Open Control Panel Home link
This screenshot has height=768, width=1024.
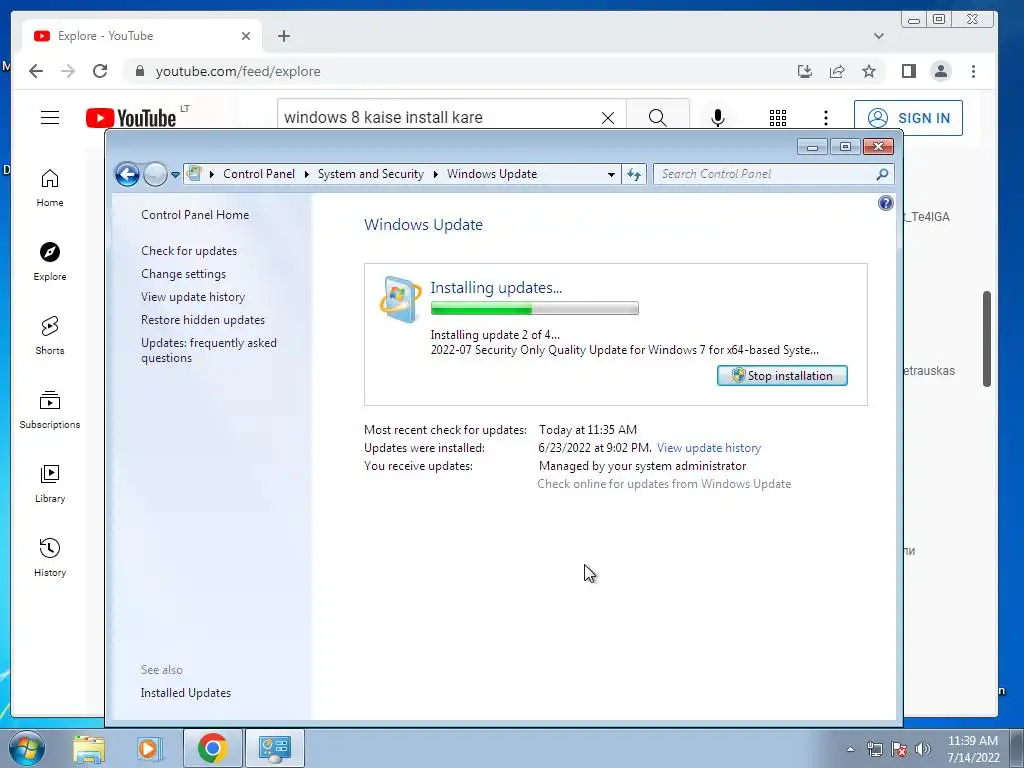click(x=195, y=215)
